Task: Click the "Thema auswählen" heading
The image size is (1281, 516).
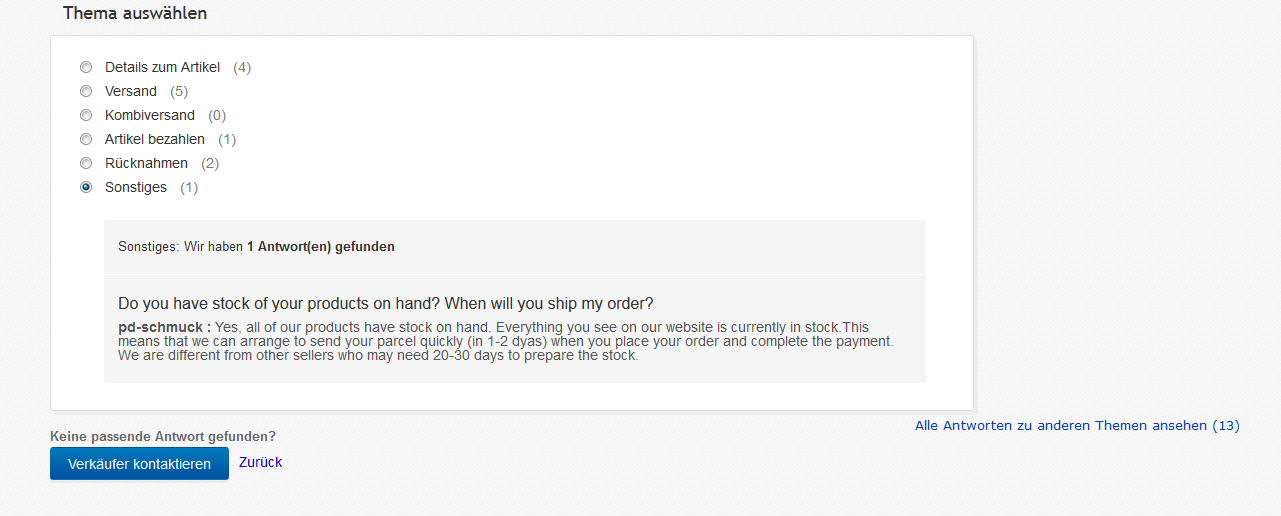Action: click(x=135, y=14)
